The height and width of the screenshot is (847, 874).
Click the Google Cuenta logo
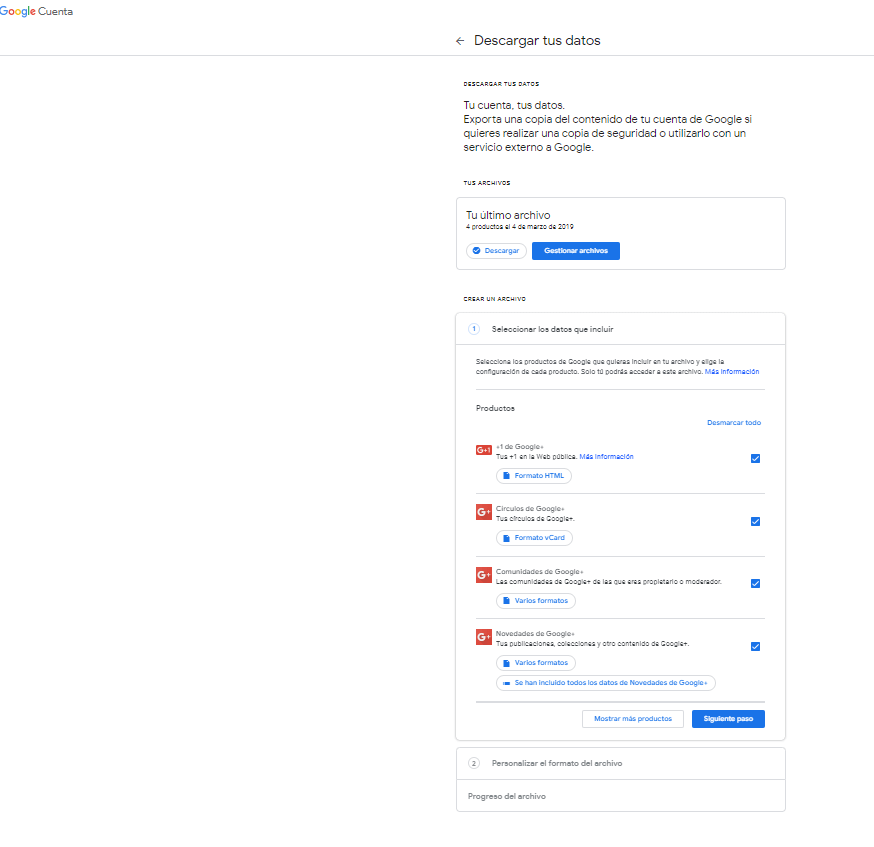(36, 12)
